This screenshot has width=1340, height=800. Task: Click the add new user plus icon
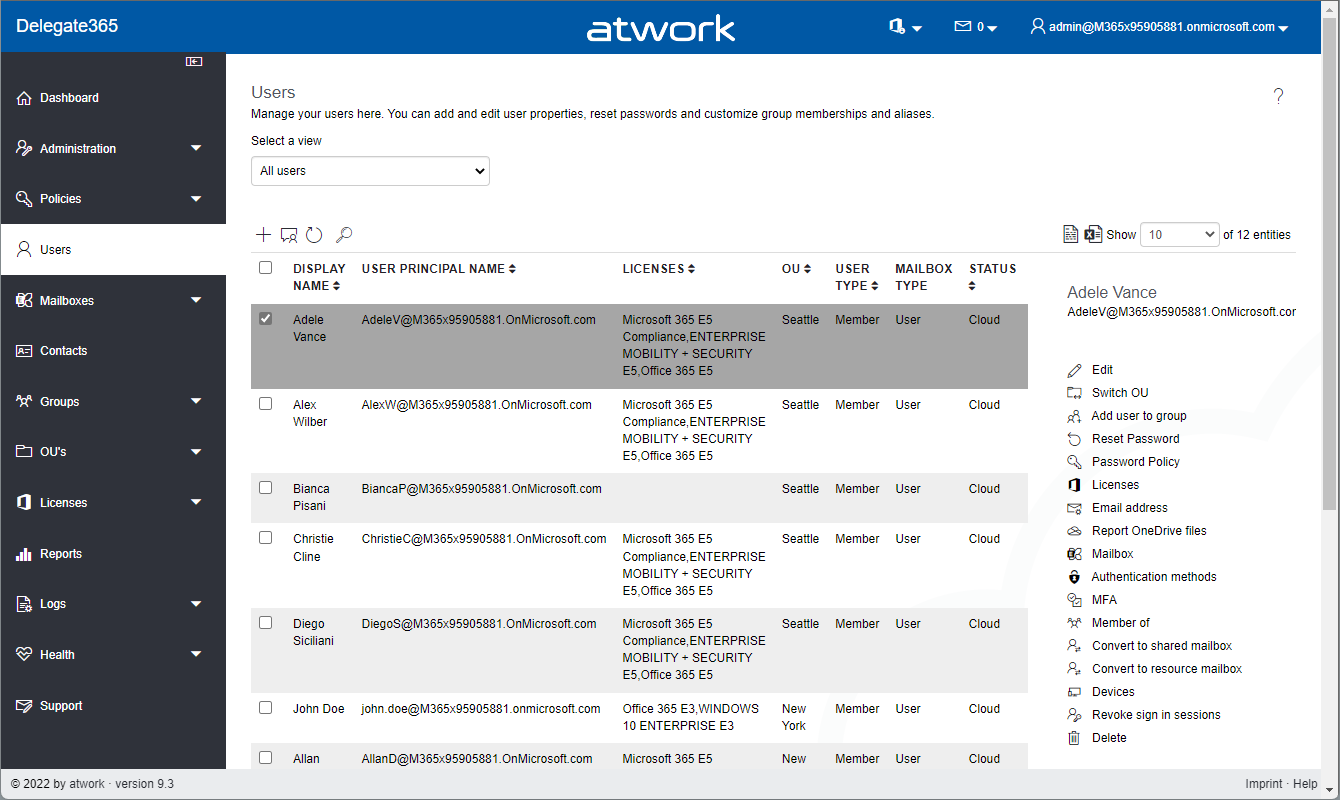coord(263,235)
